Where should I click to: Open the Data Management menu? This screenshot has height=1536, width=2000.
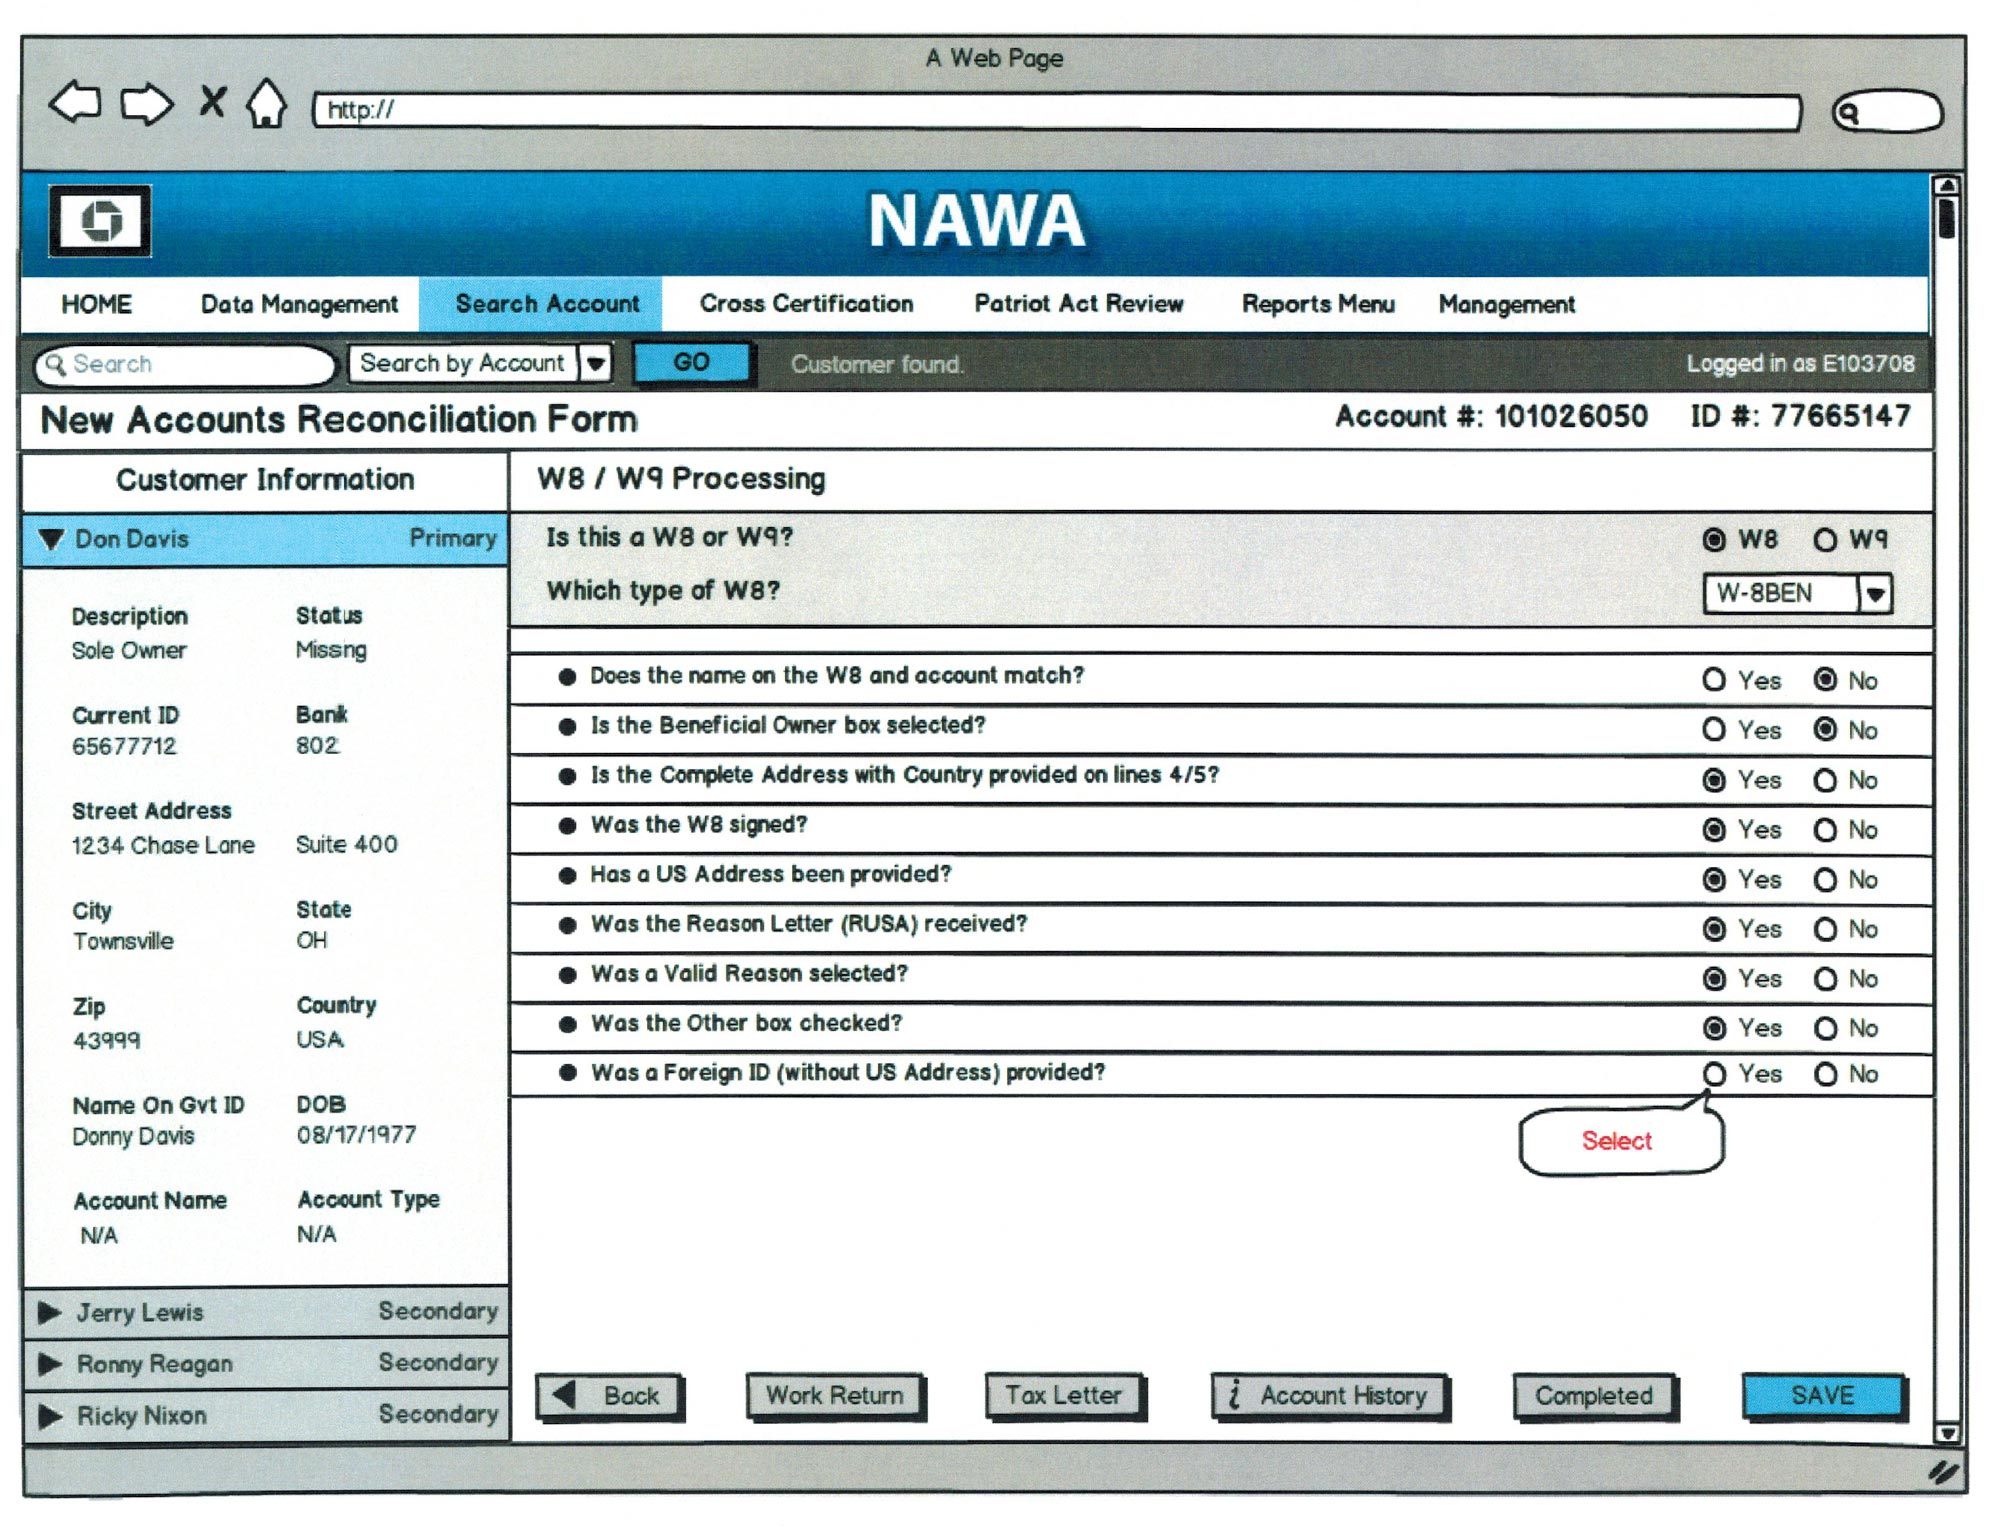(299, 304)
